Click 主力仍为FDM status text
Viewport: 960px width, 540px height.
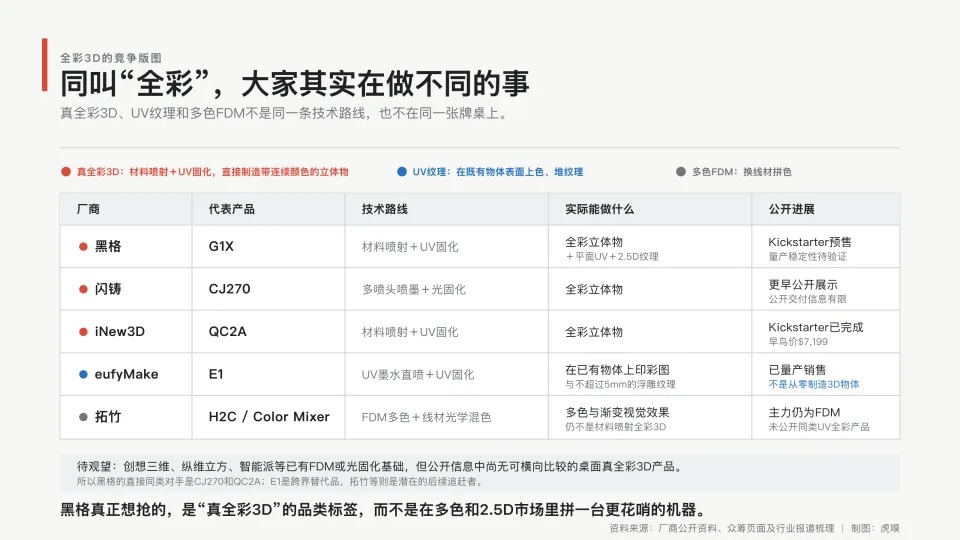pos(804,412)
